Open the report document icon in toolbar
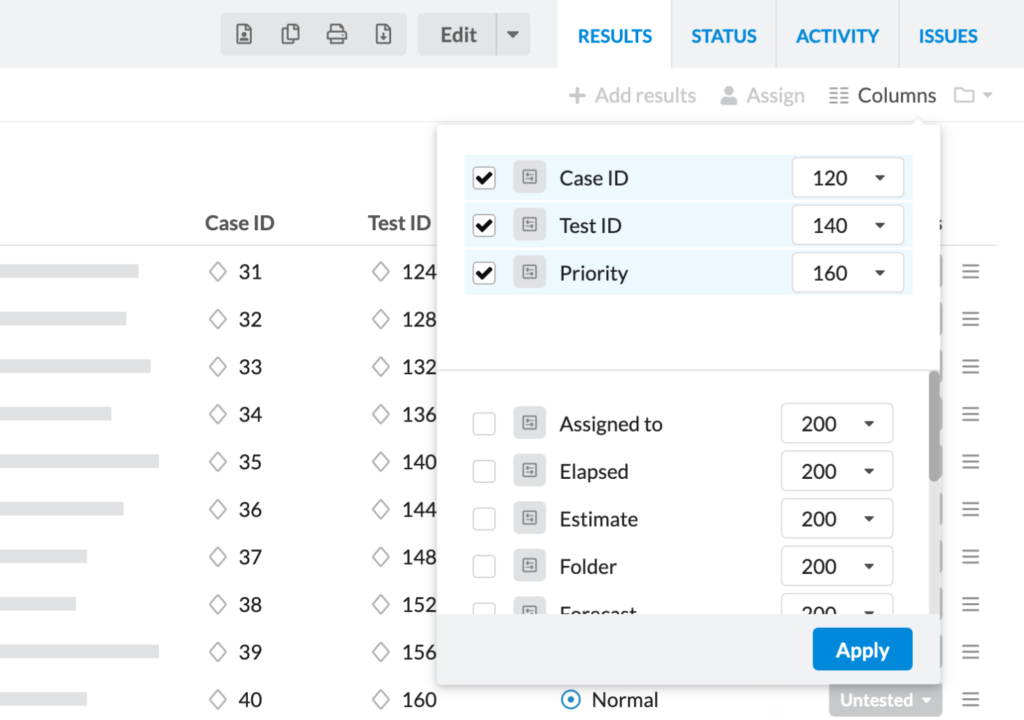1024x720 pixels. (243, 33)
